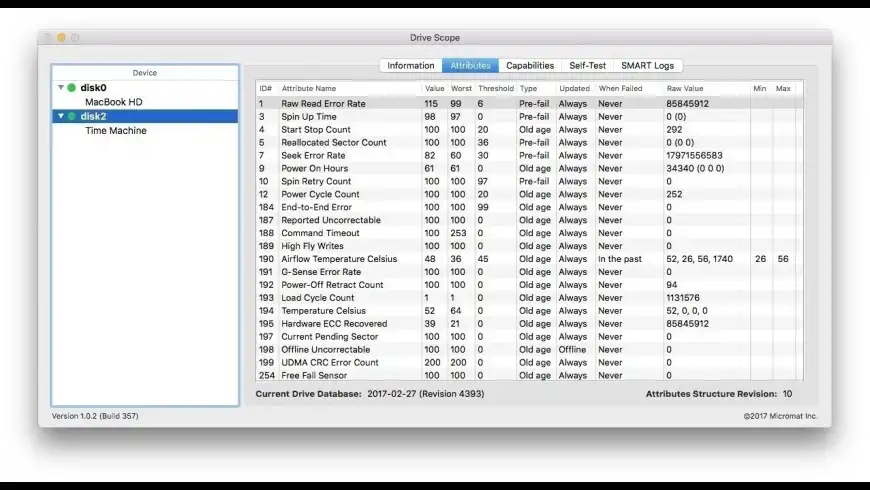Click the raw value 52, 26, 56, 1740
This screenshot has width=870, height=490.
click(699, 259)
